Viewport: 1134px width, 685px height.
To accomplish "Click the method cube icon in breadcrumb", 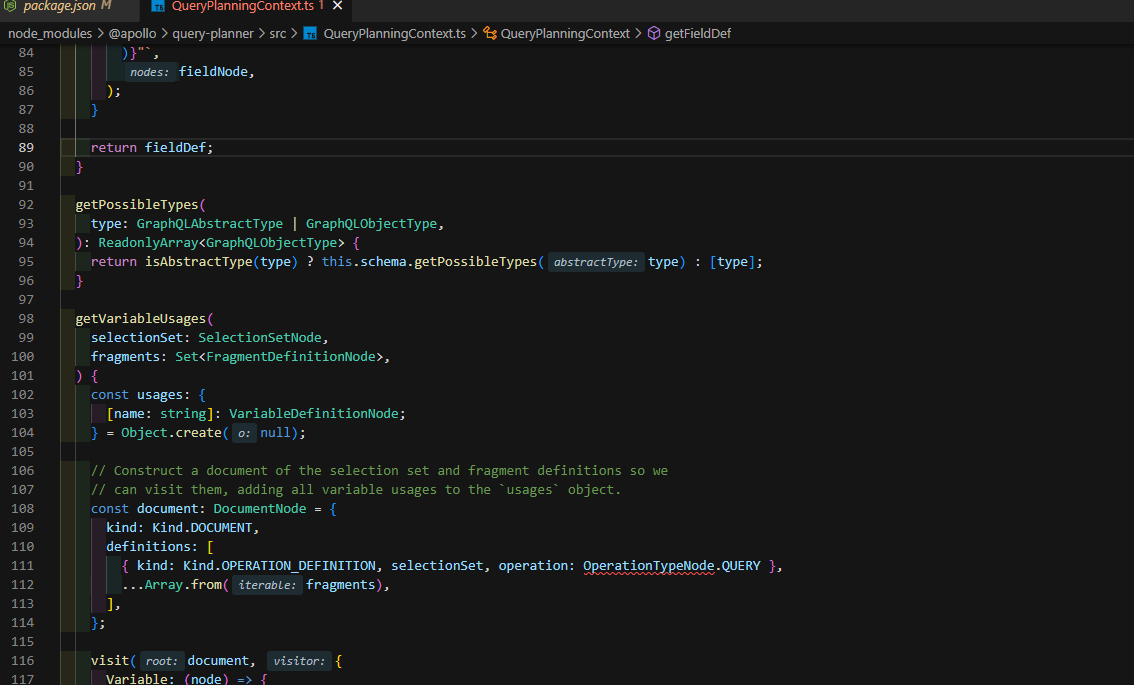I will tap(654, 33).
